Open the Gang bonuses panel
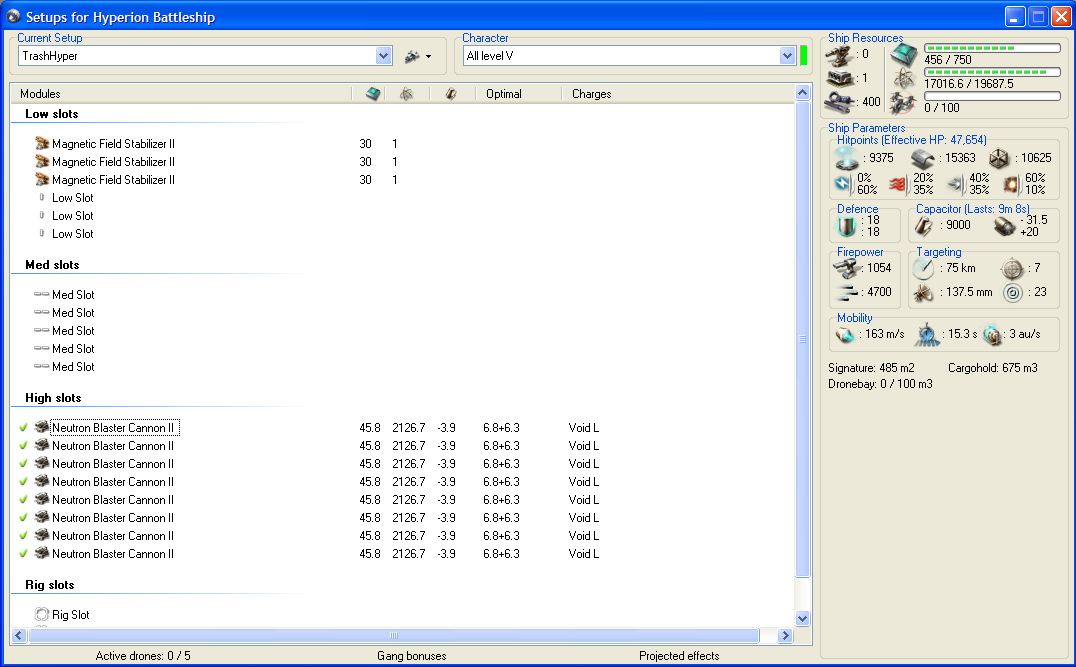 pyautogui.click(x=411, y=656)
